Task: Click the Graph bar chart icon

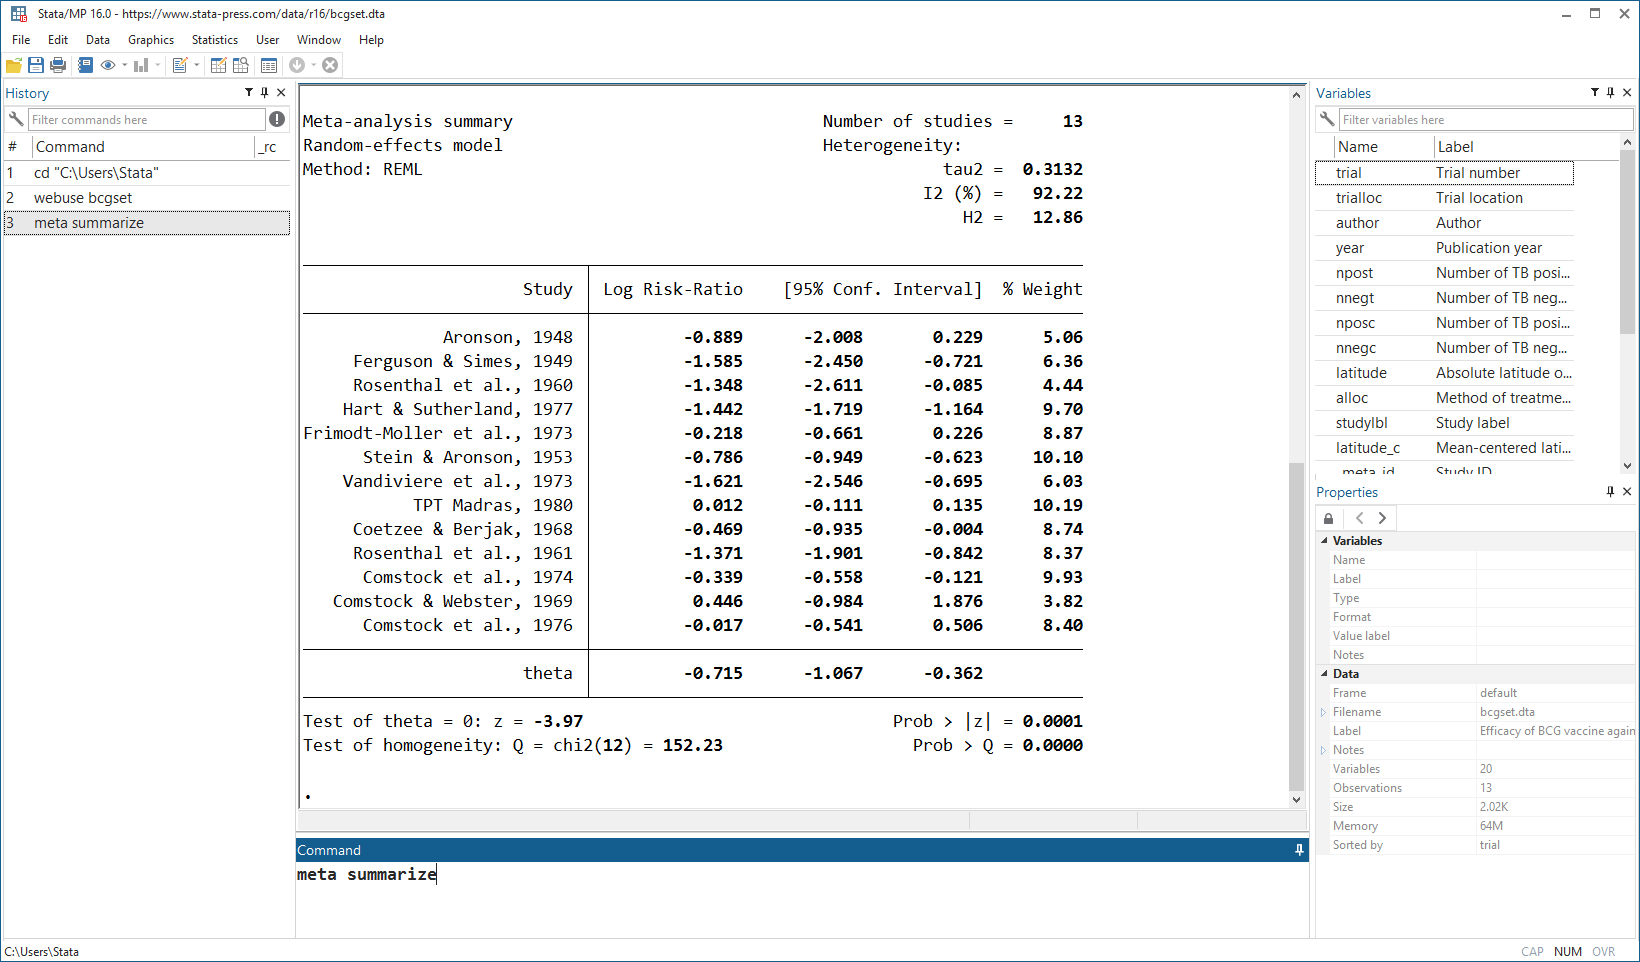Action: point(141,65)
